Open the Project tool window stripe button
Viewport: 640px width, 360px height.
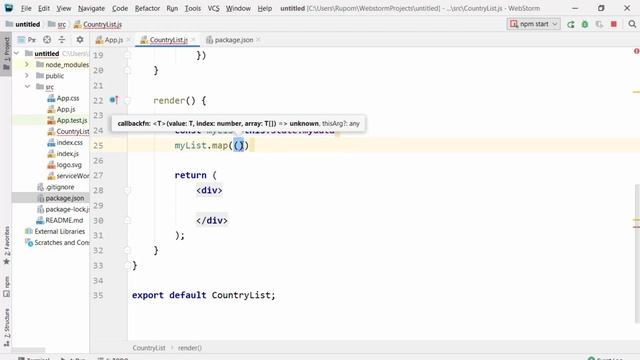6,53
